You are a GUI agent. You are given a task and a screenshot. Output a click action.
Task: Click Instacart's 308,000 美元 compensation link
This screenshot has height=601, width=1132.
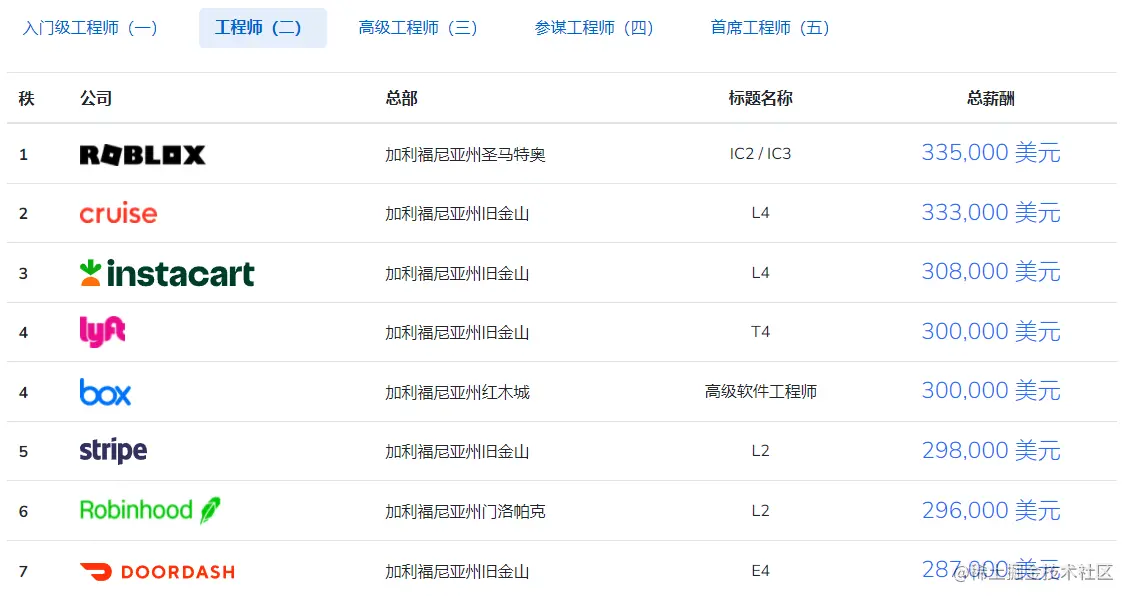(990, 272)
